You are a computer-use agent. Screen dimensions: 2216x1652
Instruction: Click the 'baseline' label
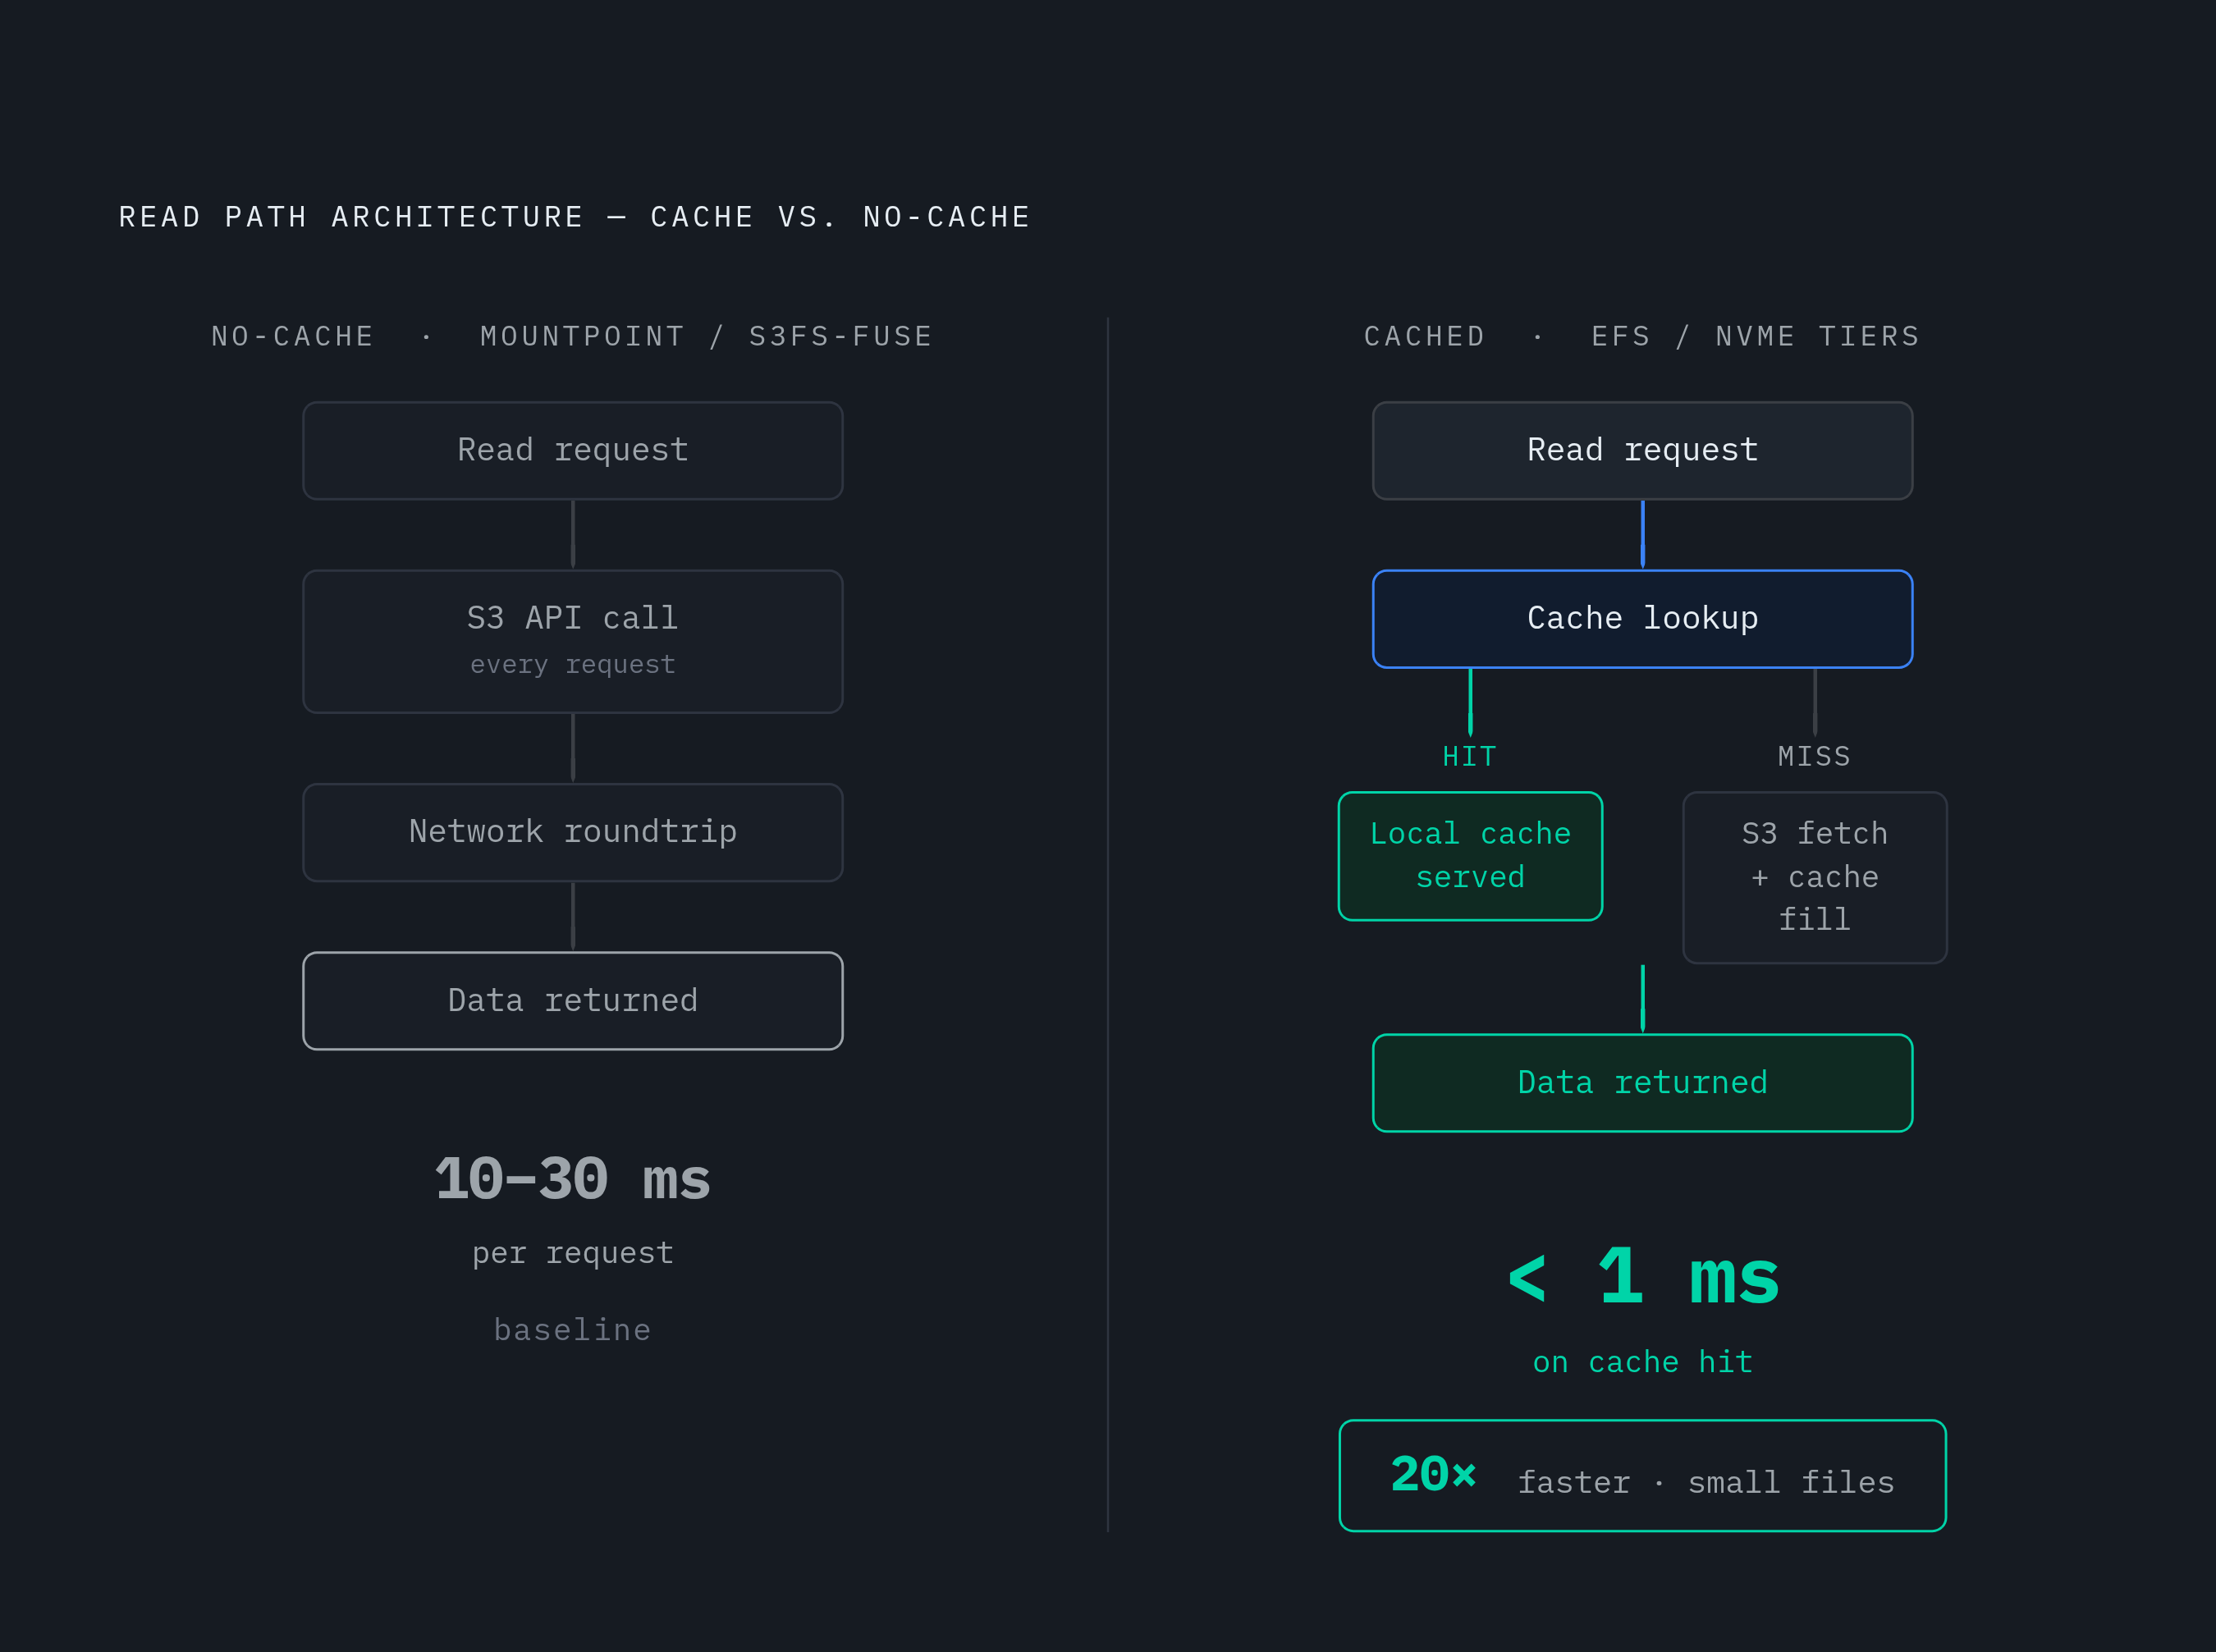coord(573,1330)
